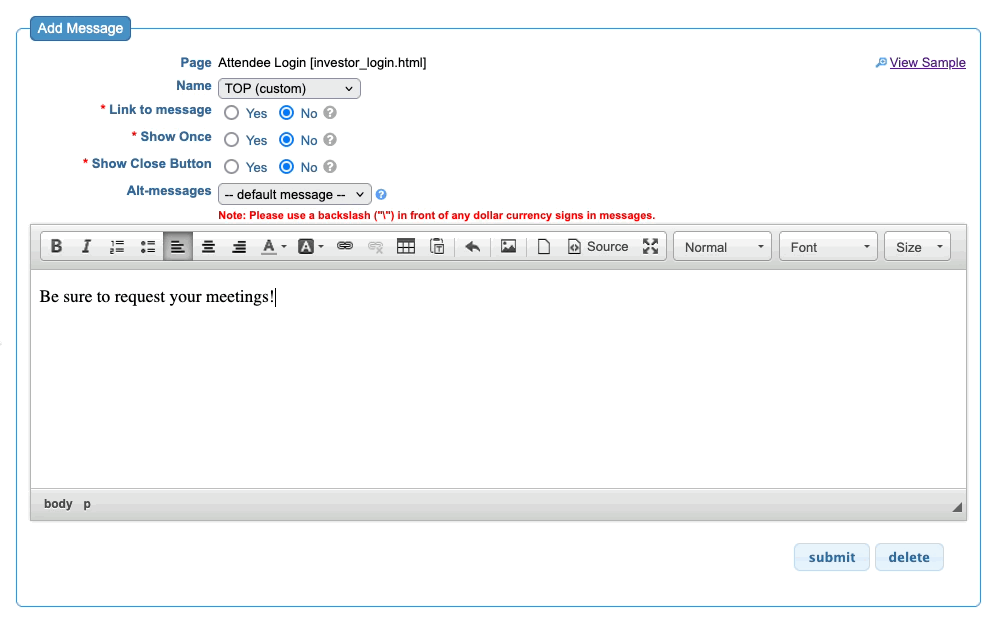
Task: Select the p element in path bar
Action: [x=87, y=504]
